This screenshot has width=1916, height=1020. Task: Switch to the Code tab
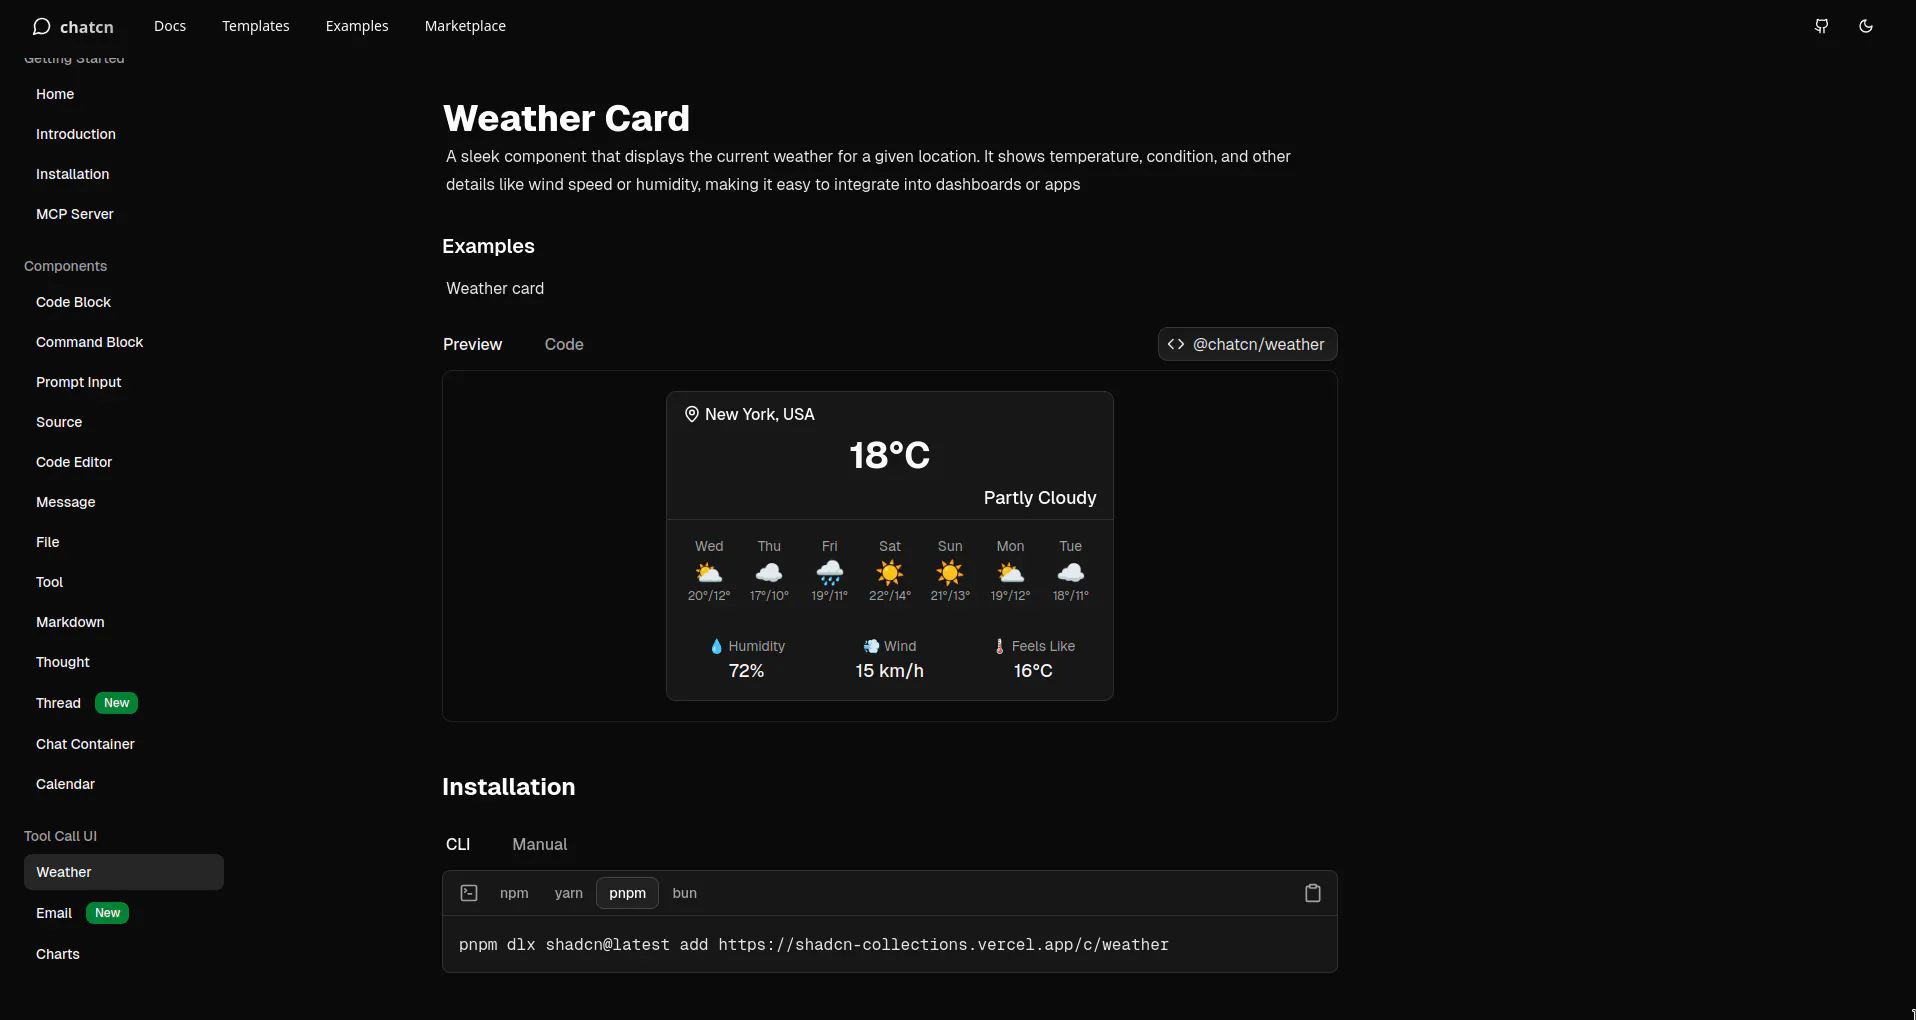pyautogui.click(x=564, y=344)
